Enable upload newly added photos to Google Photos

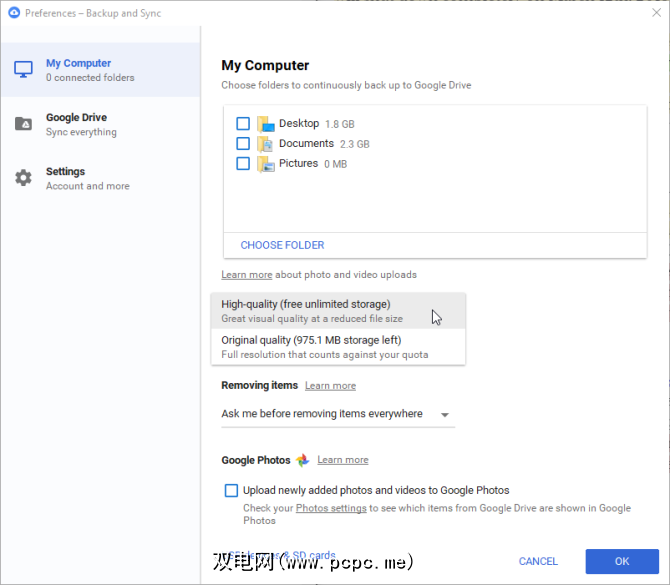point(231,490)
